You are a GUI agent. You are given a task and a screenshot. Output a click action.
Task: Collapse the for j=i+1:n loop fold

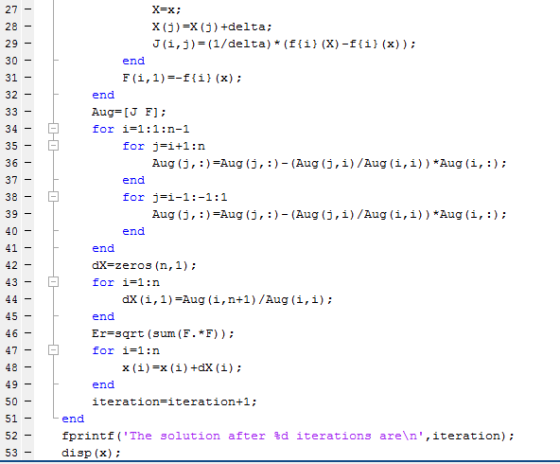[x=53, y=146]
